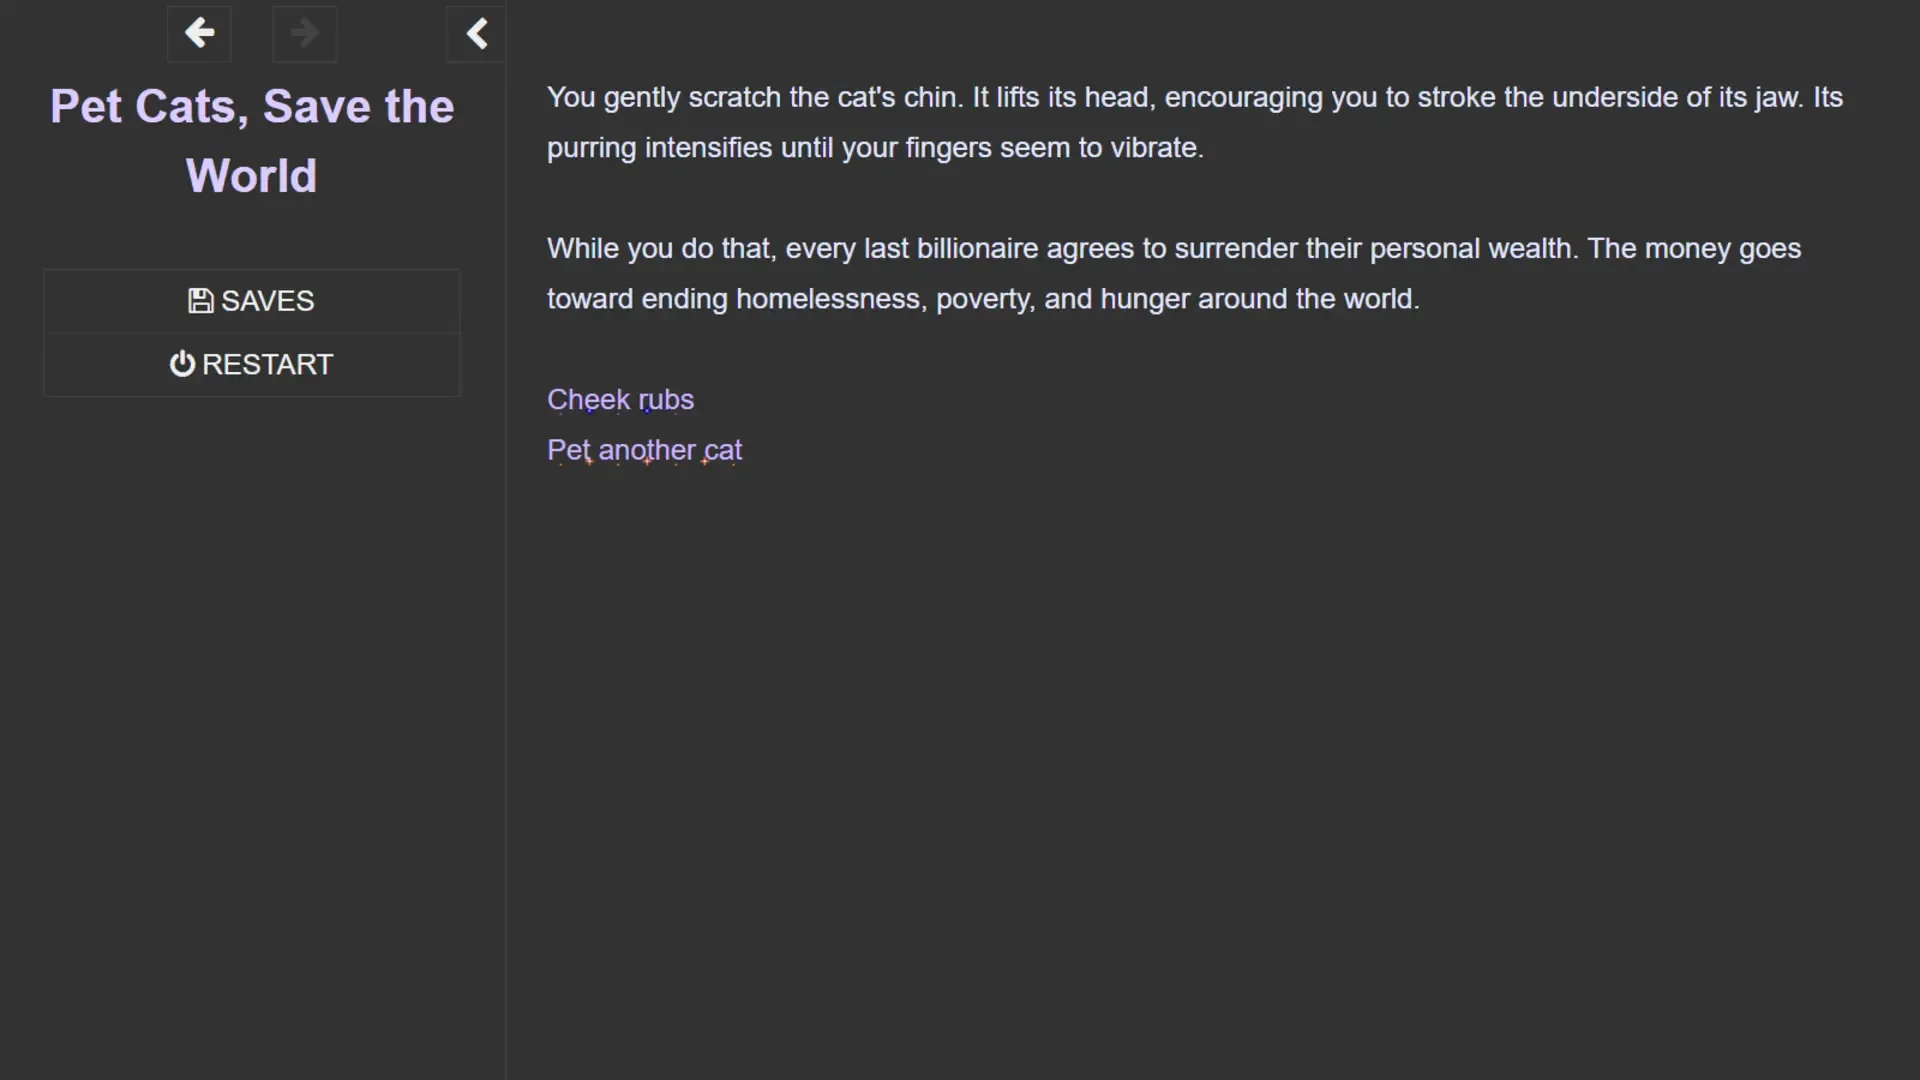The image size is (1920, 1080).
Task: Click the forward history arrow
Action: point(304,34)
